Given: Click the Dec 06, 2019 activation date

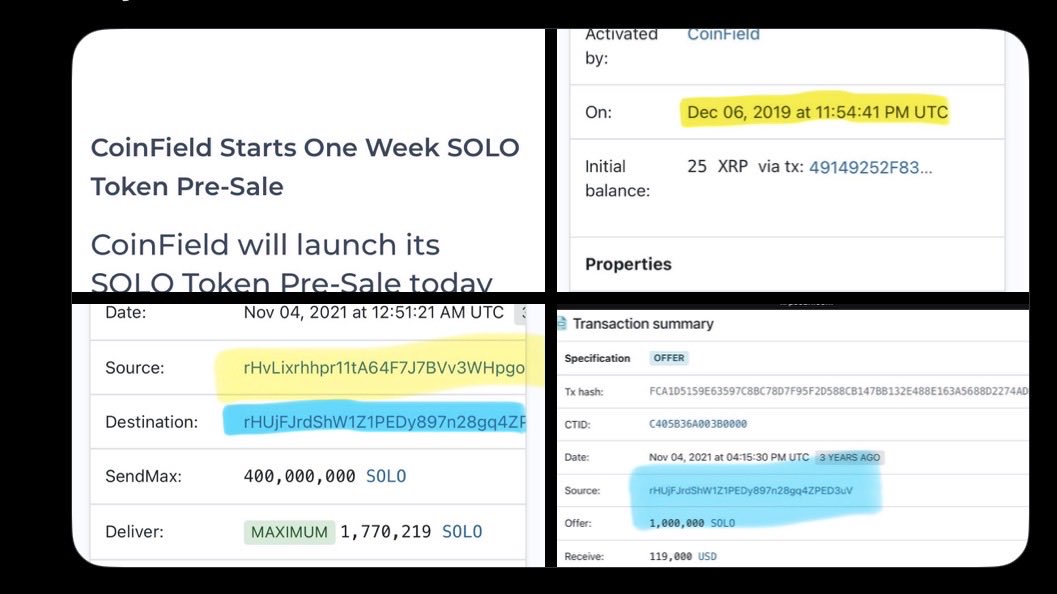Looking at the screenshot, I should (817, 112).
